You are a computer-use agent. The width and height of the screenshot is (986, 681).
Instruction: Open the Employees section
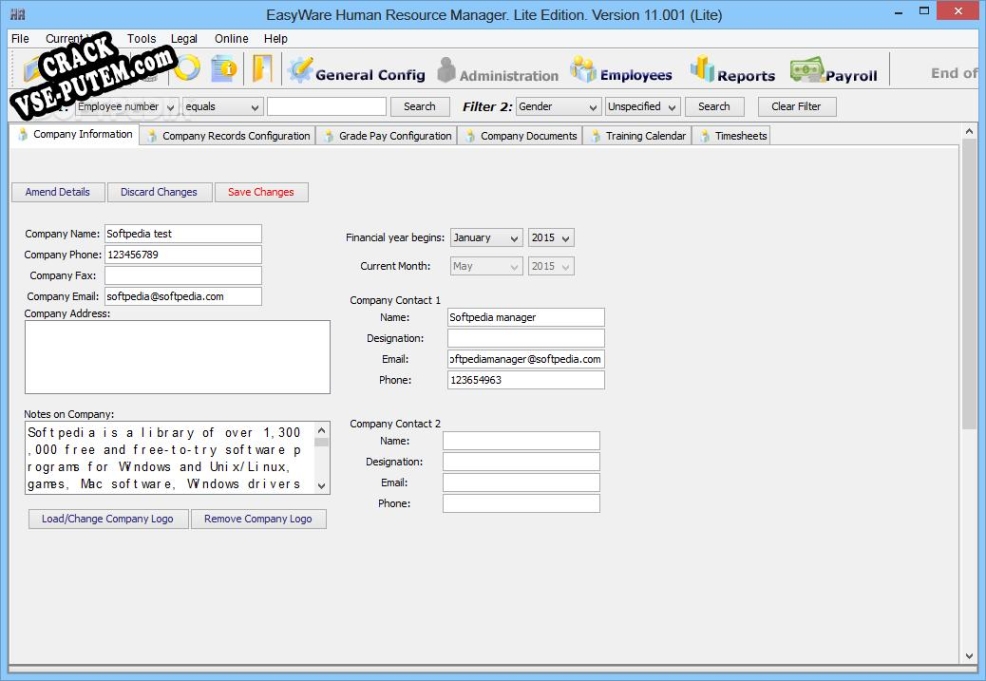pyautogui.click(x=621, y=70)
